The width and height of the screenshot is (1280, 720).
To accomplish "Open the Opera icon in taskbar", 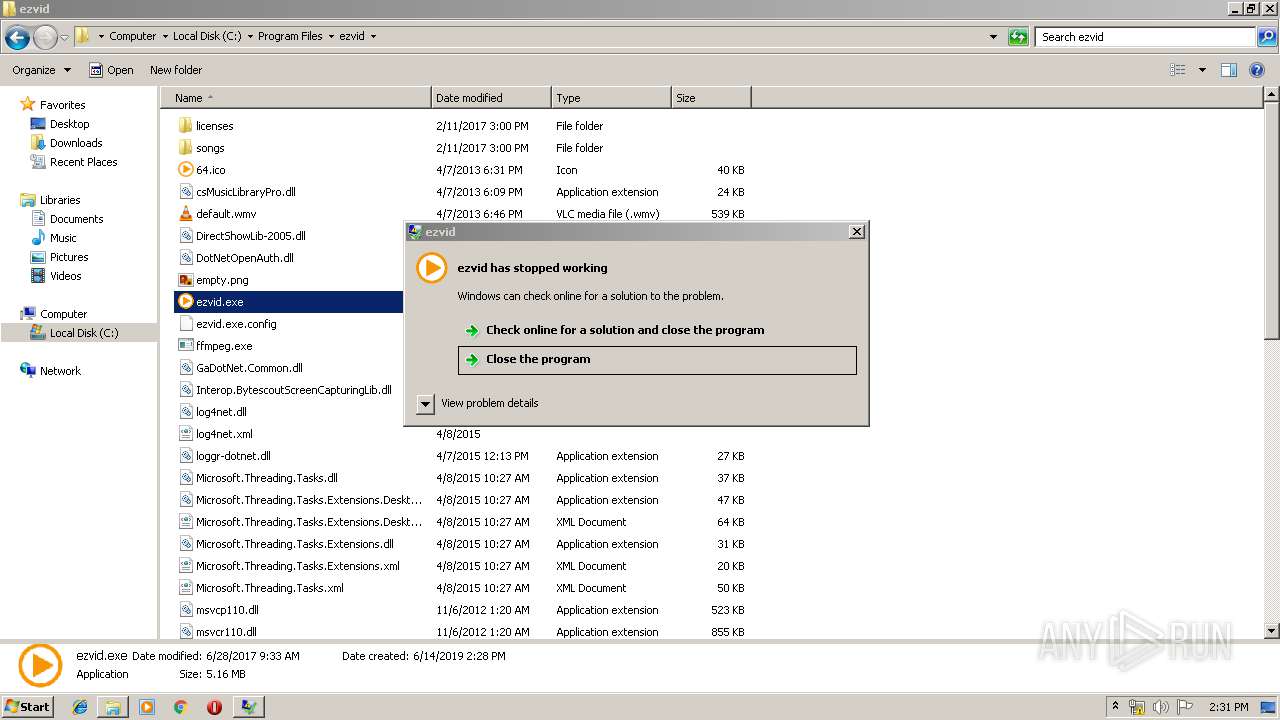I will 214,707.
